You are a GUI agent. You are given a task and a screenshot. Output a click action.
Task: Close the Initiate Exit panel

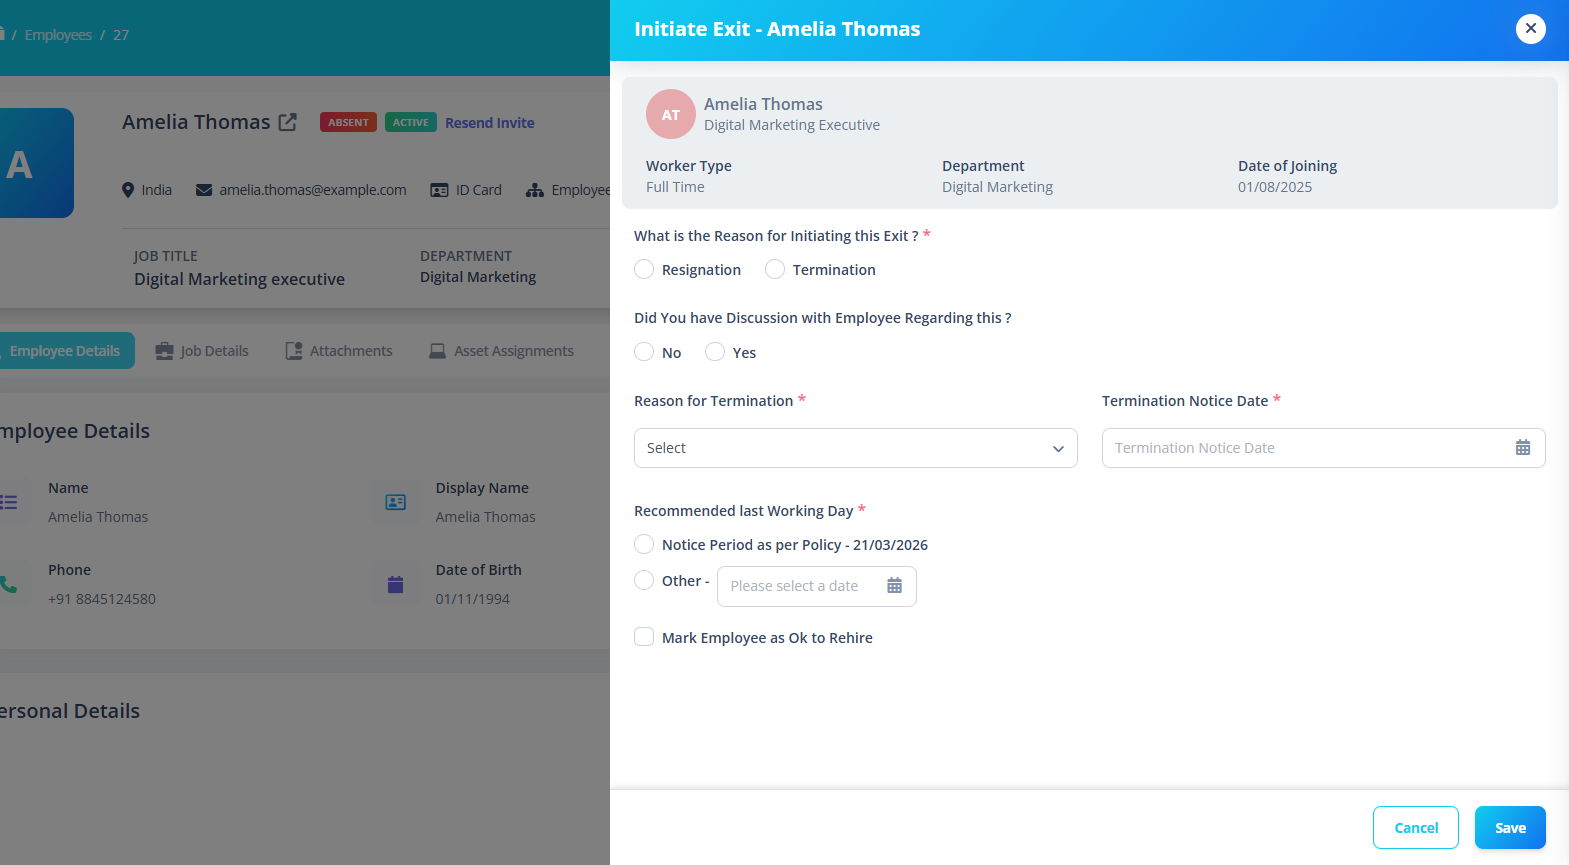pyautogui.click(x=1531, y=29)
